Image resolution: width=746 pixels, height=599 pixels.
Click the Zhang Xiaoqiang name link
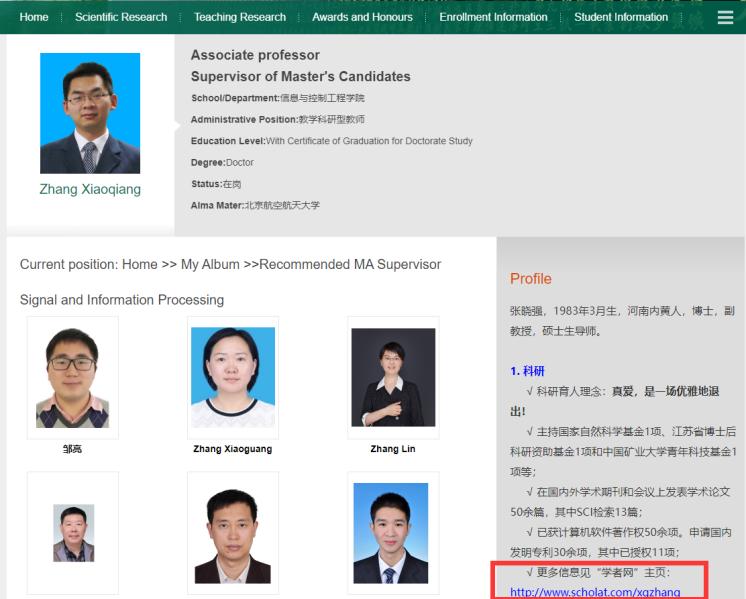tap(90, 189)
